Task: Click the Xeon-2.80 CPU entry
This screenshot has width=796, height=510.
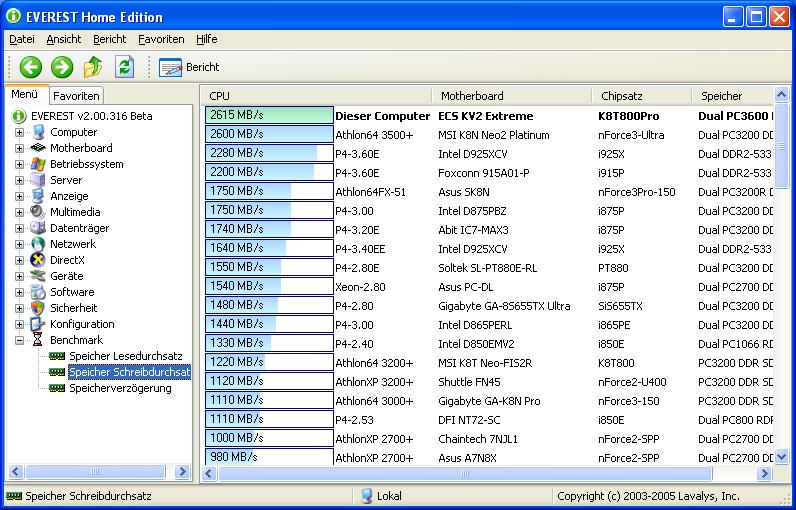Action: point(360,287)
